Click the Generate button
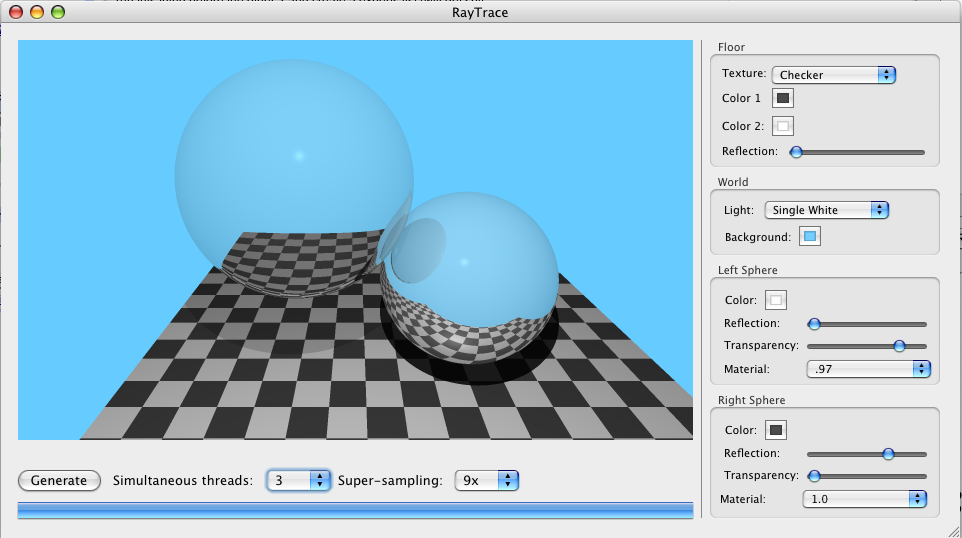962x538 pixels. [x=59, y=481]
